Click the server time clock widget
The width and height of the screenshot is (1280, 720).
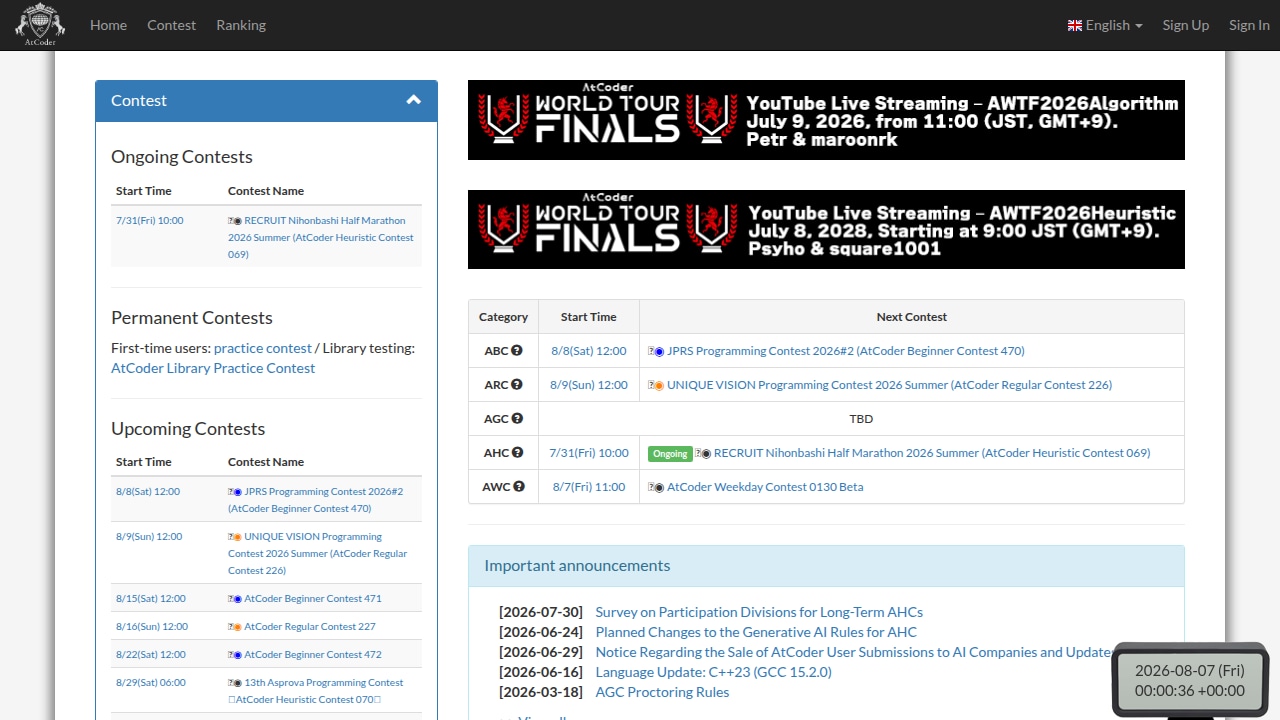coord(1190,680)
